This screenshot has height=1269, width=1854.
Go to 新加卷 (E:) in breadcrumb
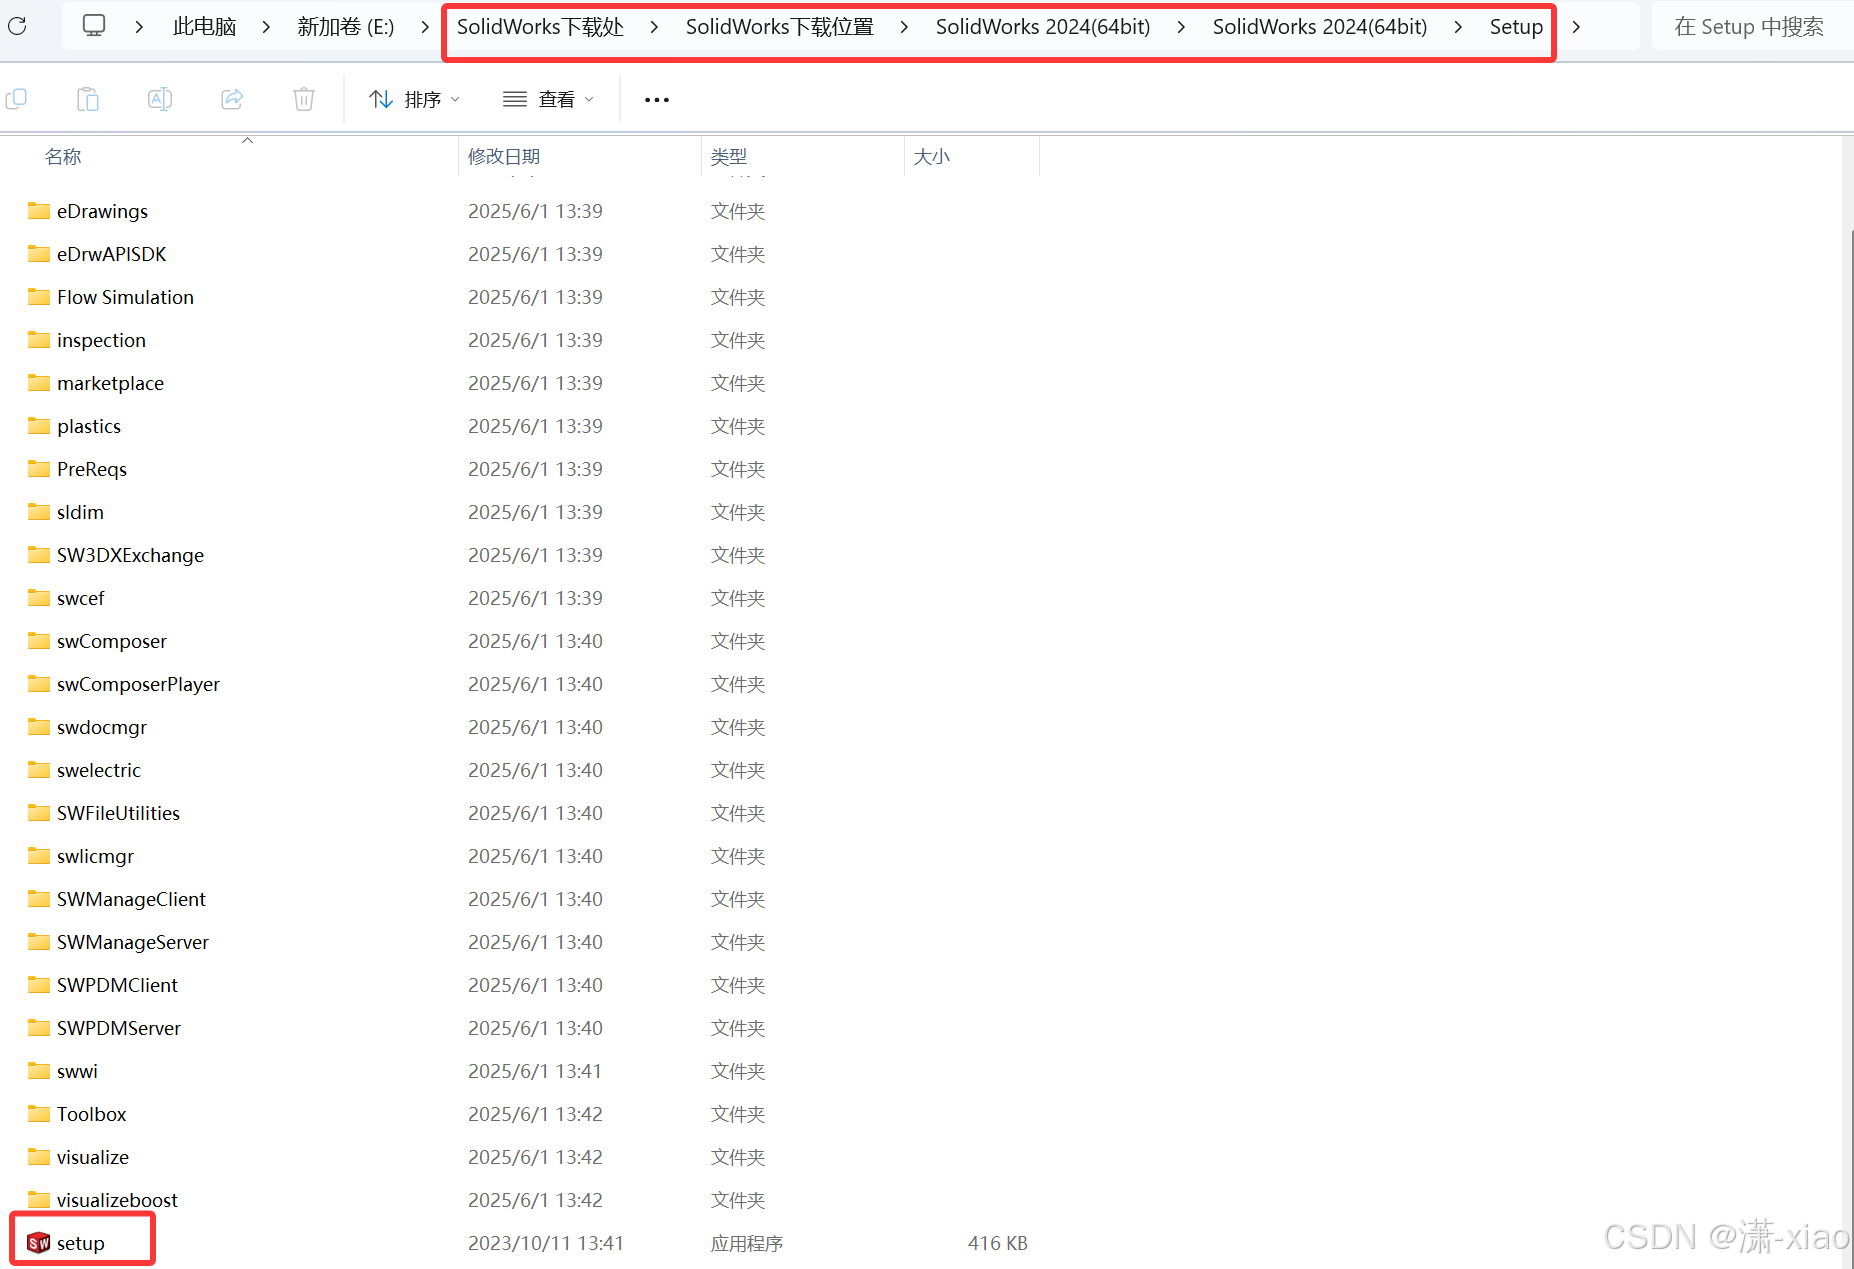click(345, 27)
